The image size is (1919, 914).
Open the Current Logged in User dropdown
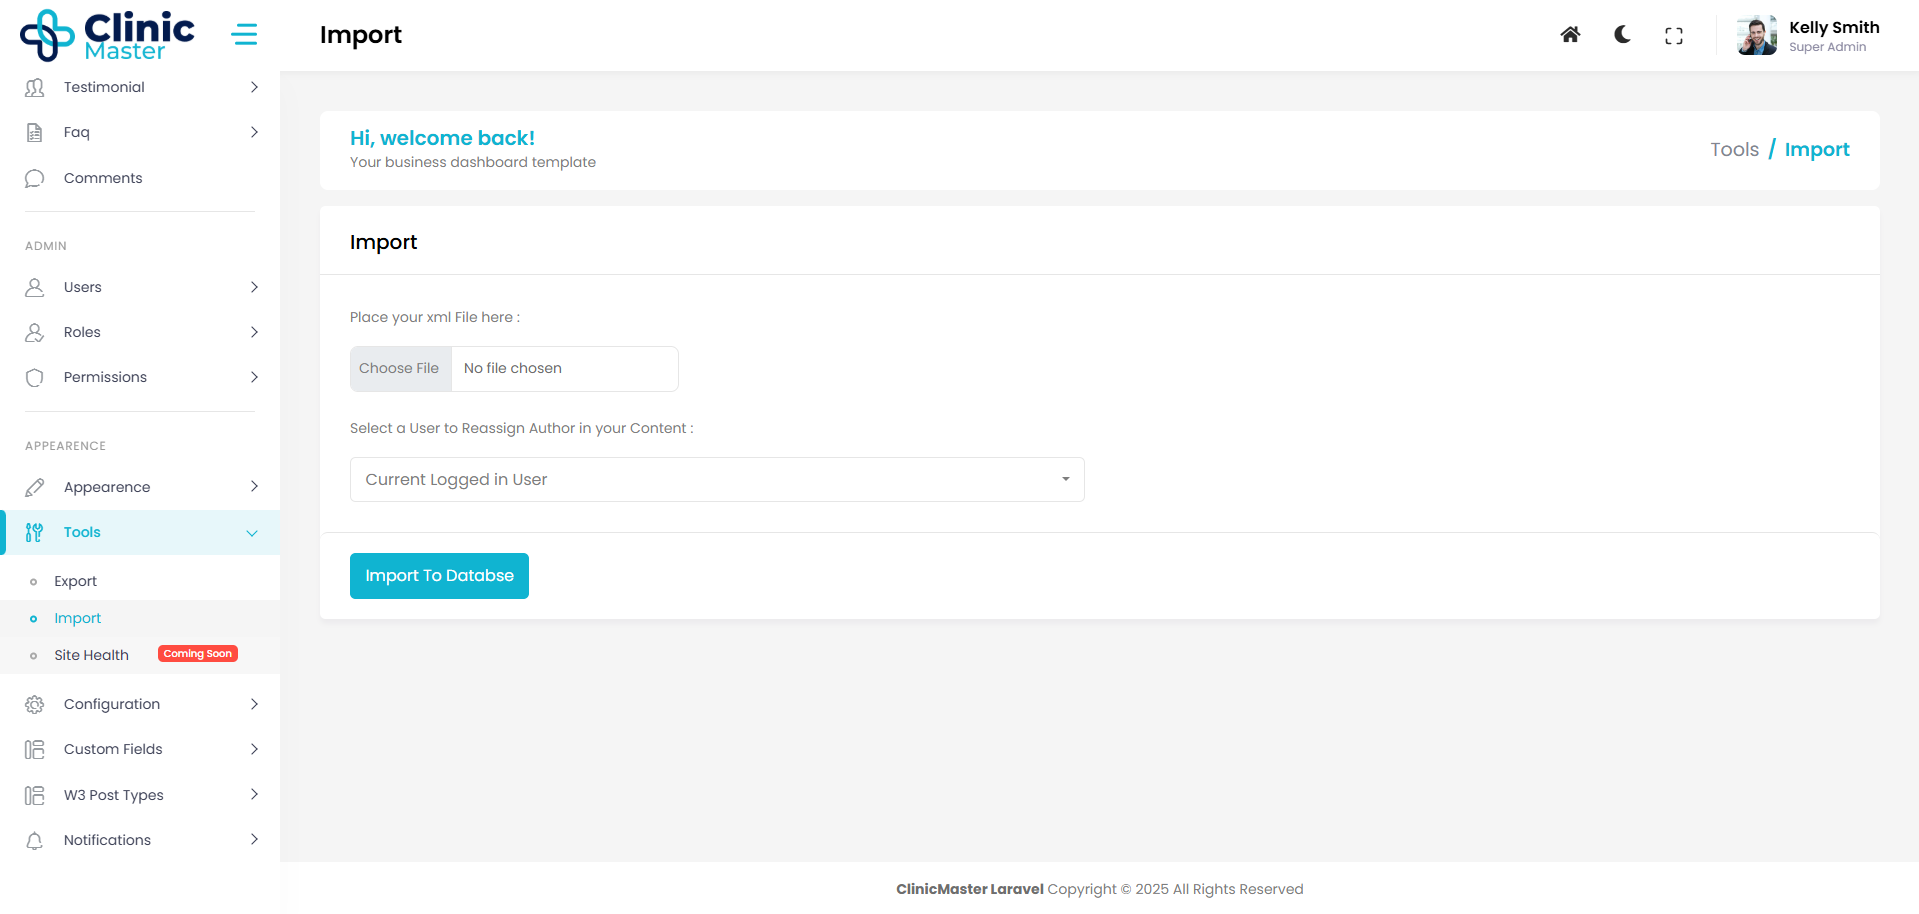(716, 479)
